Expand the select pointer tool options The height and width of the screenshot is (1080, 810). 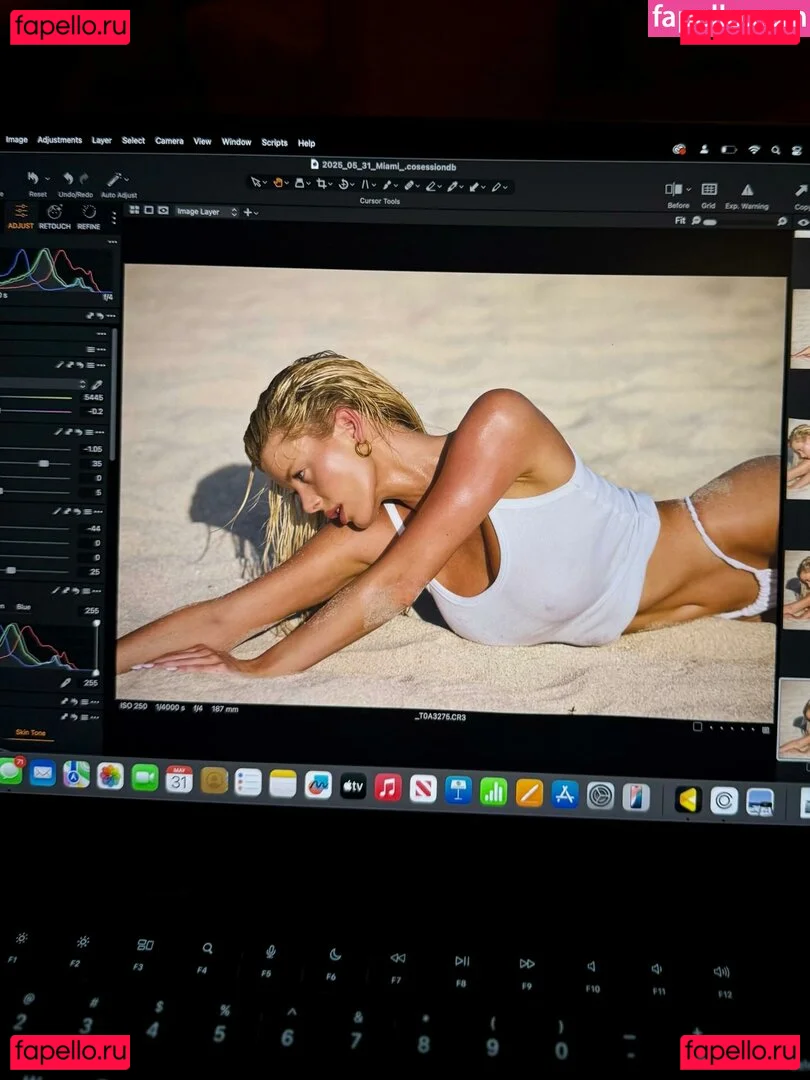264,185
